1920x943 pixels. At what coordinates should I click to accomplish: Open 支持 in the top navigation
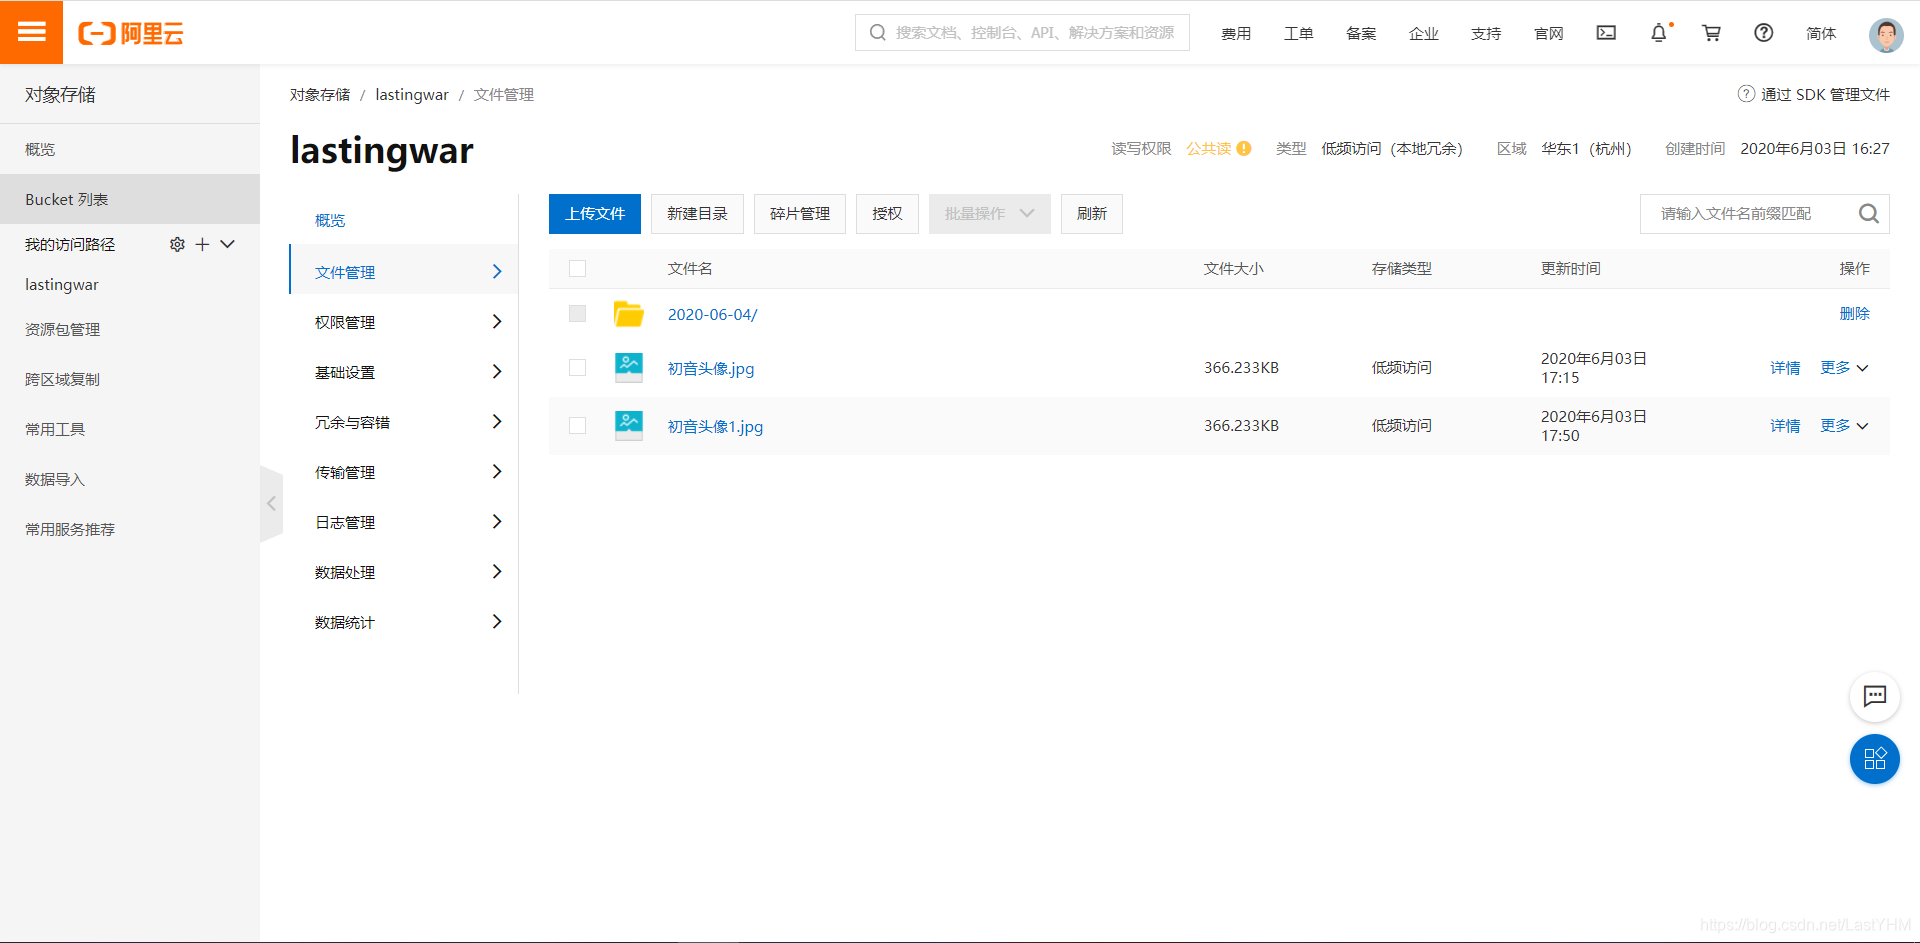1486,33
